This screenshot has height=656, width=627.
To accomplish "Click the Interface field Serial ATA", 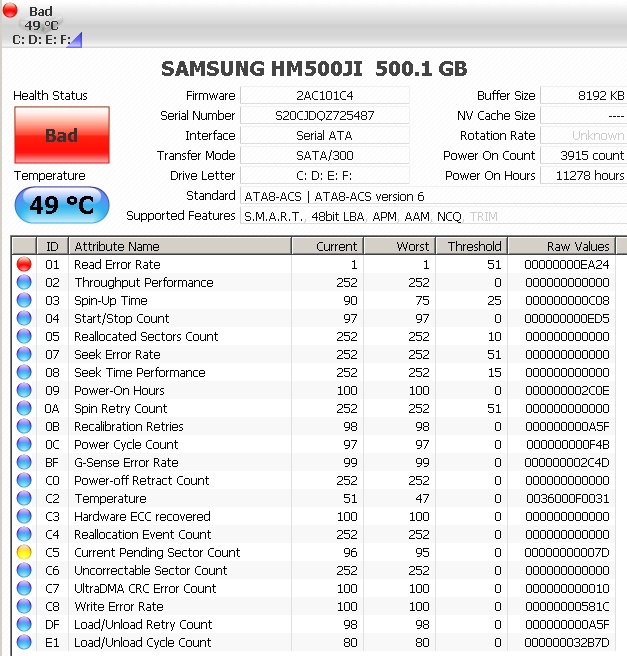I will pos(325,136).
